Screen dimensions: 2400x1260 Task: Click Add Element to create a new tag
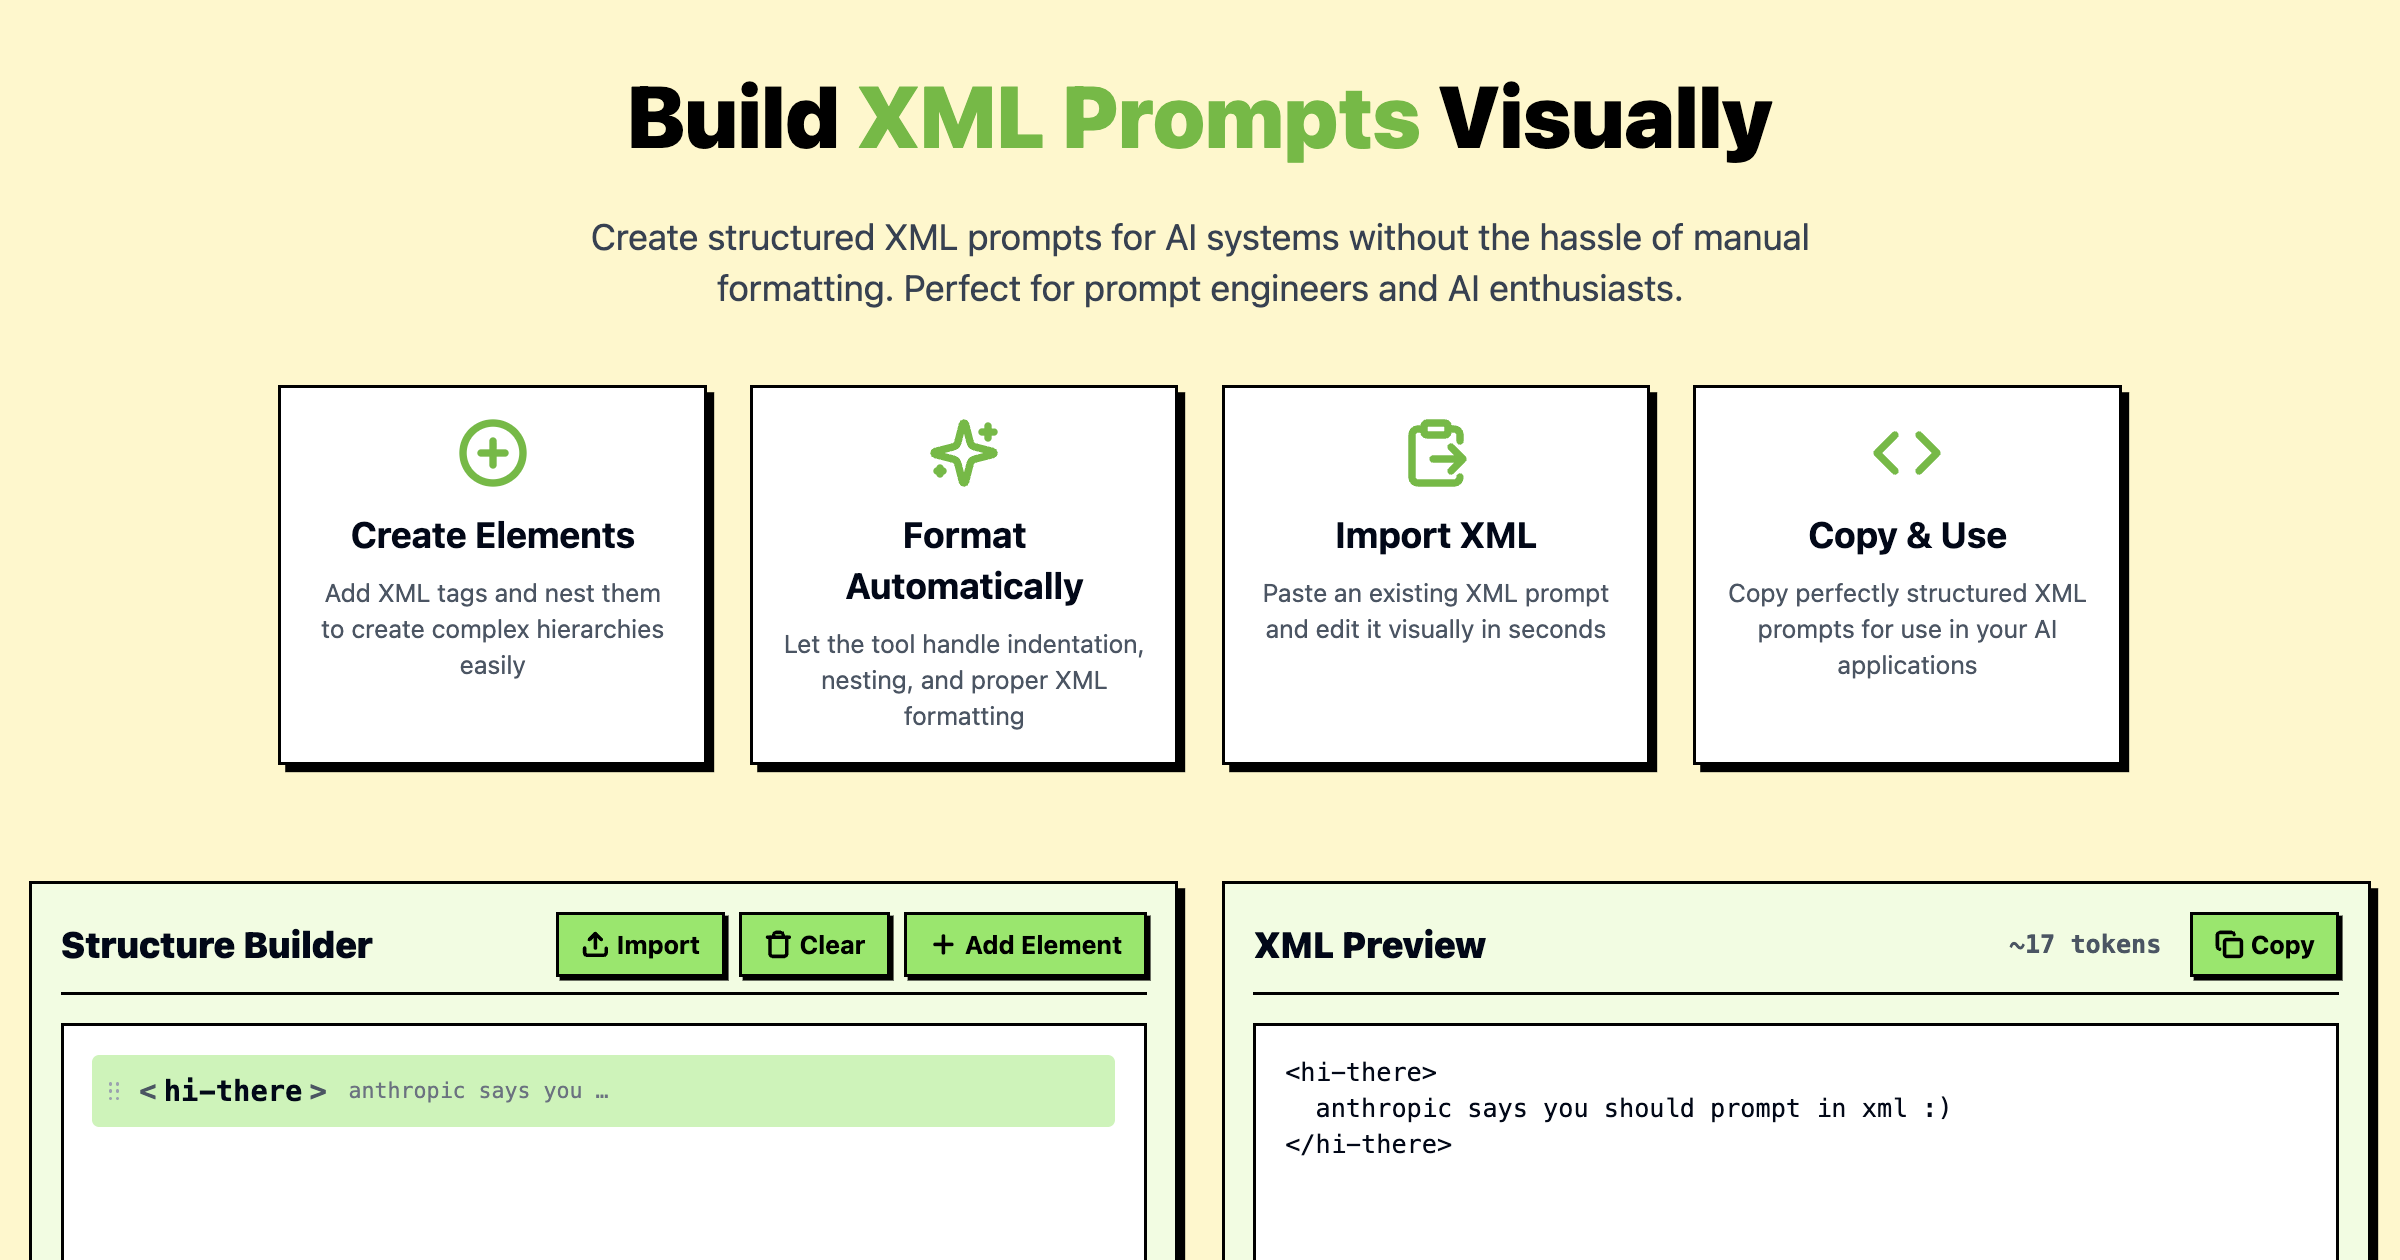[1024, 943]
